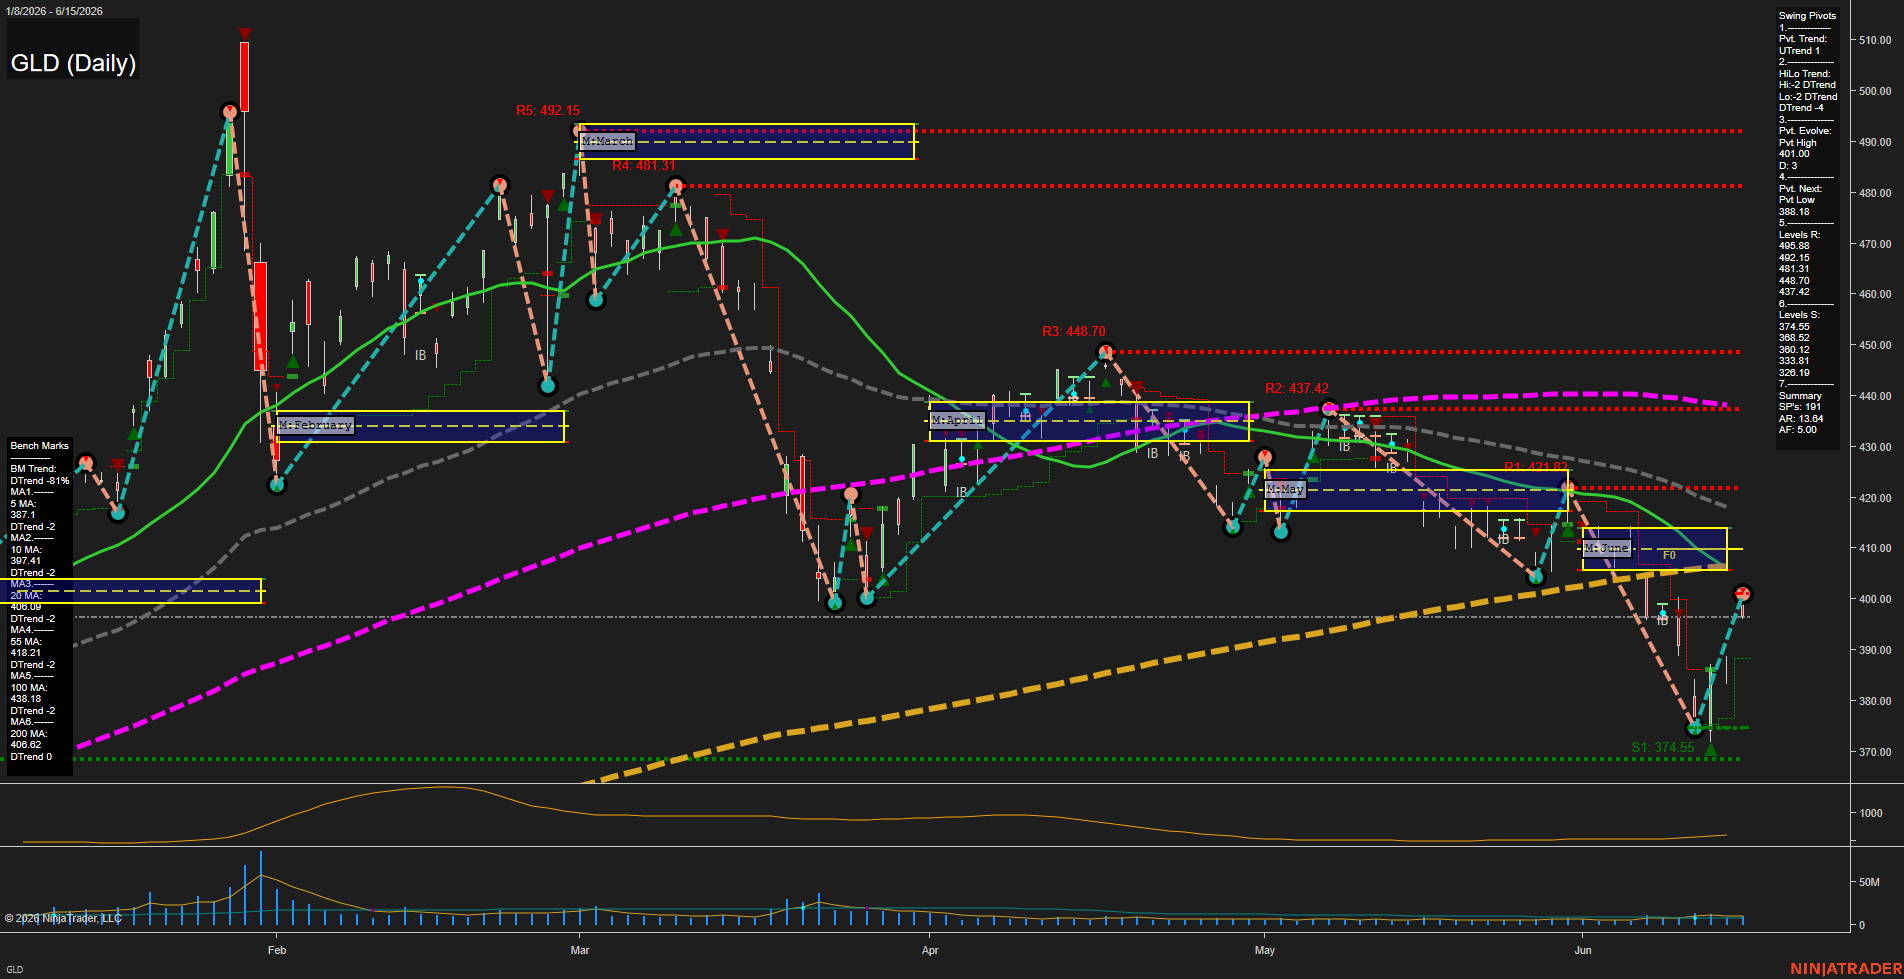The height and width of the screenshot is (979, 1904).
Task: Select the M:February monthly range label
Action: 315,425
